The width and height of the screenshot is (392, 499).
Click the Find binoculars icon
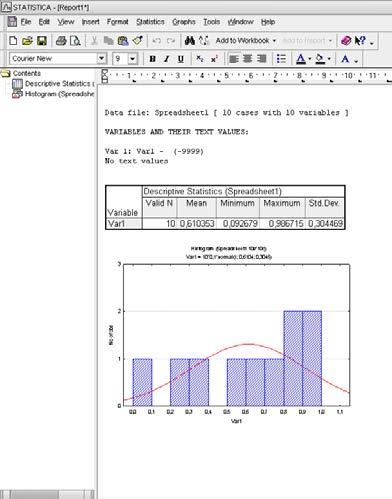click(x=190, y=41)
